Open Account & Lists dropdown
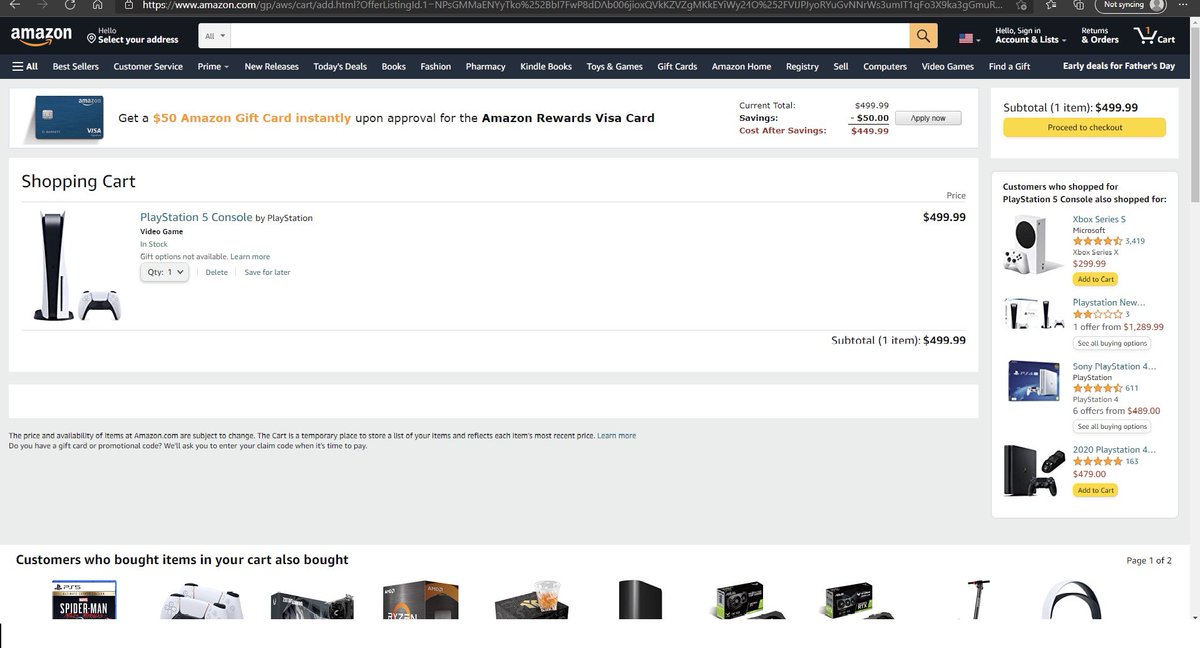The height and width of the screenshot is (648, 1200). click(x=1030, y=36)
